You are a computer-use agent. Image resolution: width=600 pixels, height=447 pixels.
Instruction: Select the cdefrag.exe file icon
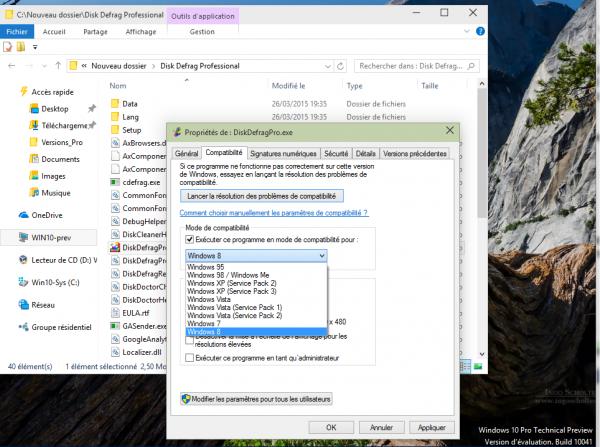(x=115, y=182)
